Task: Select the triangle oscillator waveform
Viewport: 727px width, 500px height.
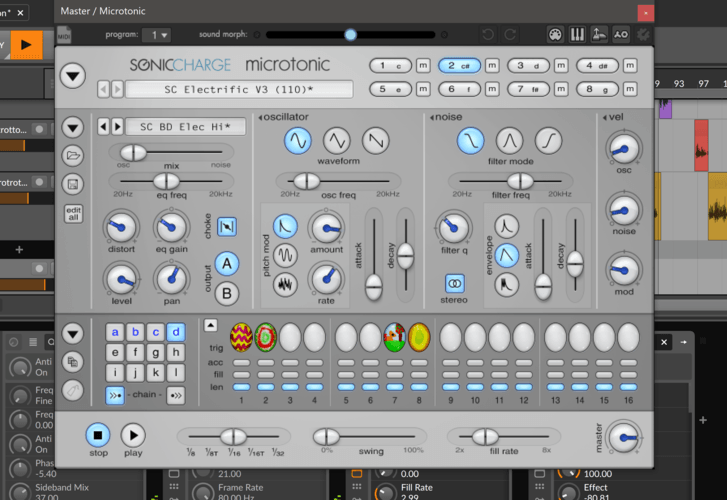Action: pos(337,141)
